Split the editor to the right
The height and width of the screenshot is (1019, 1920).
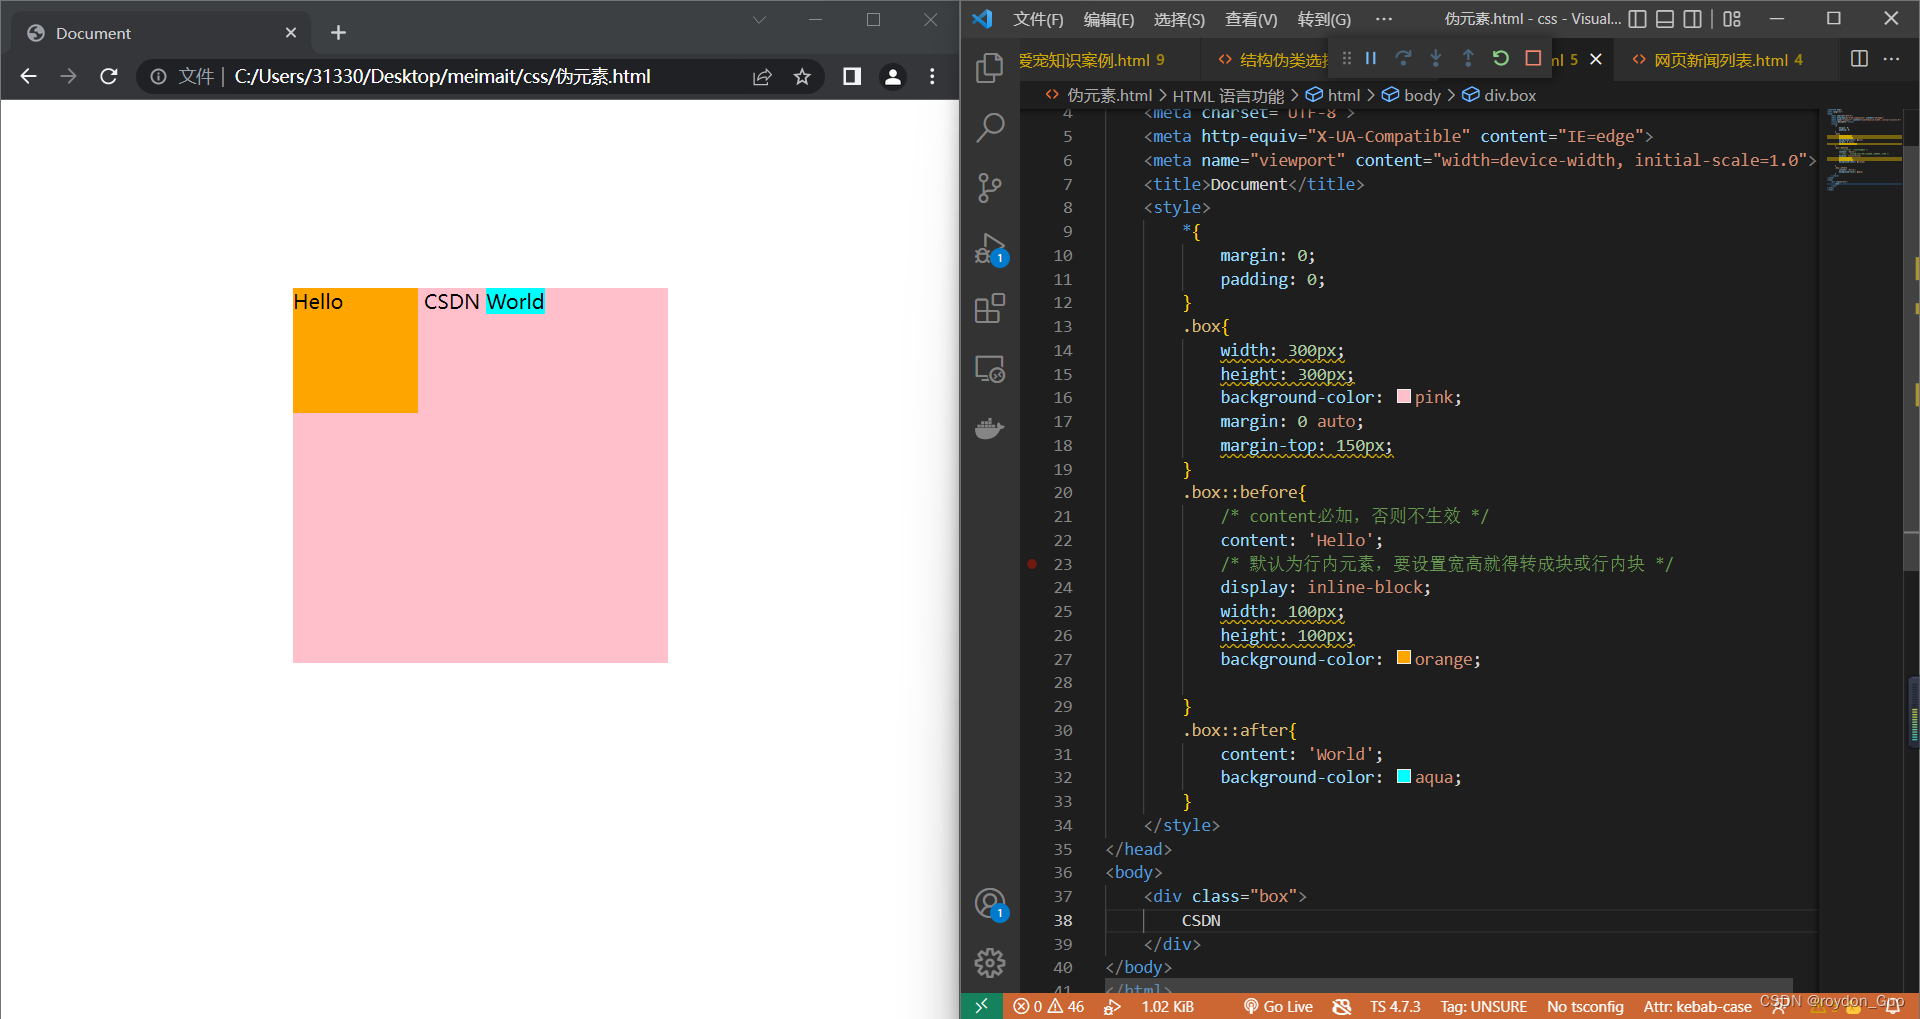(x=1859, y=59)
